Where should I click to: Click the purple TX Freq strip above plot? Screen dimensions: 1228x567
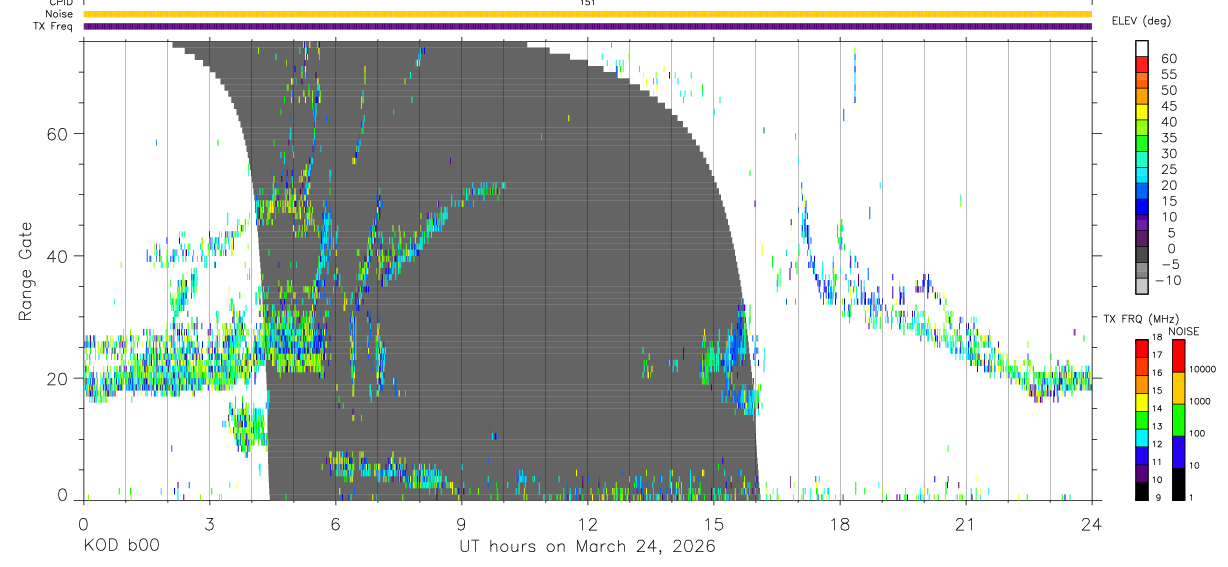[x=587, y=26]
